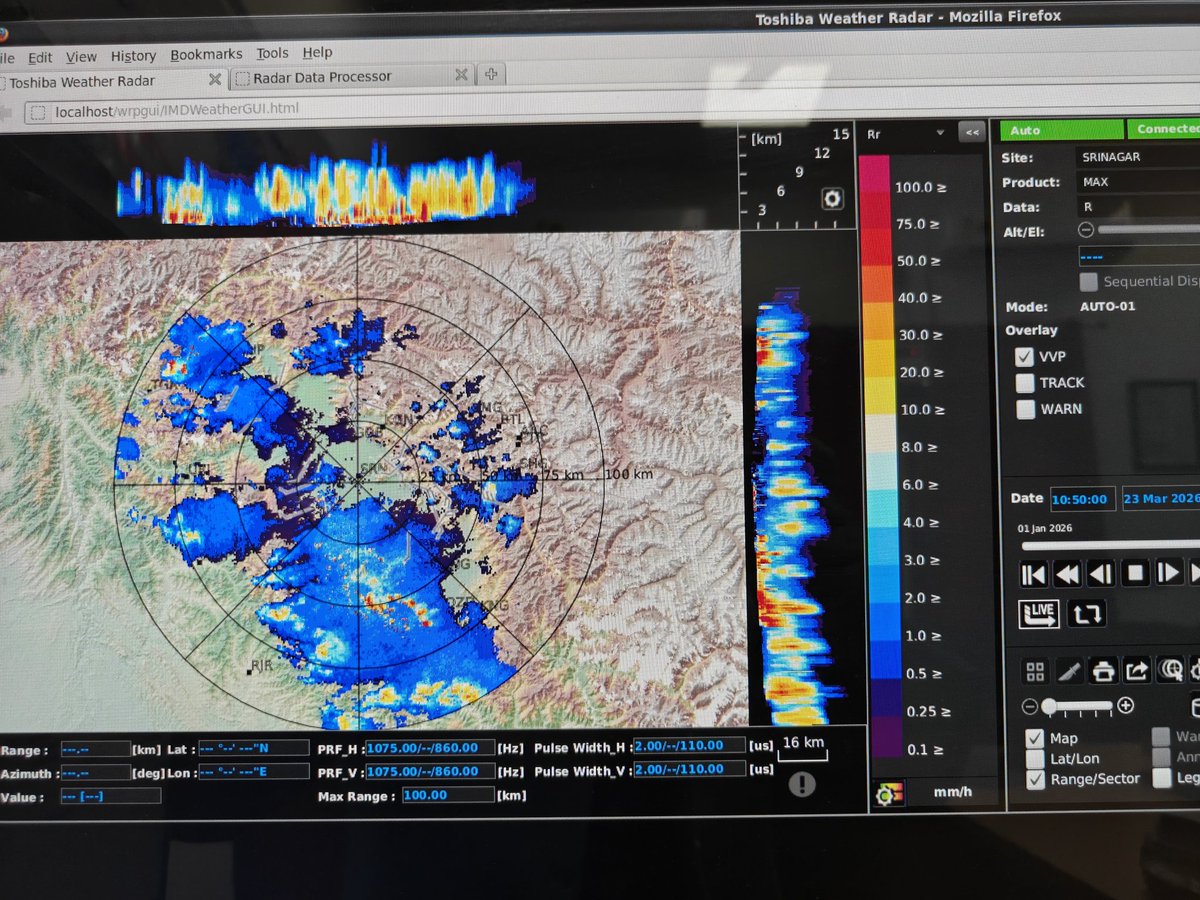Click the date timeline slider bar

(1110, 546)
